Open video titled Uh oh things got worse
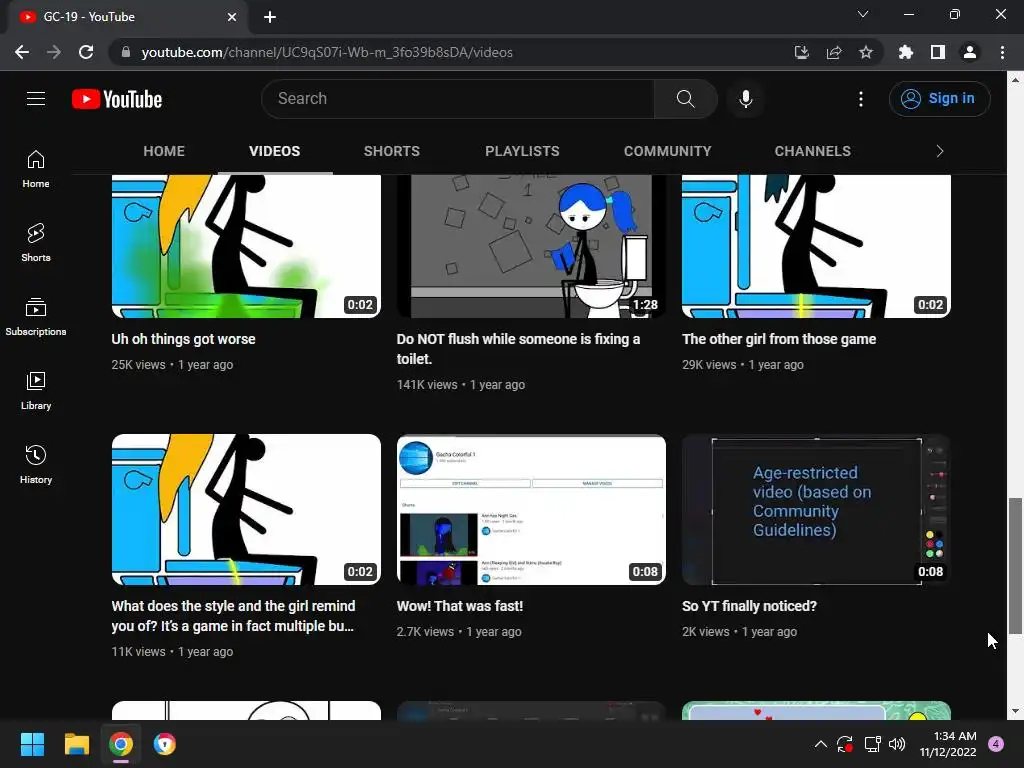Viewport: 1024px width, 768px height. point(184,339)
